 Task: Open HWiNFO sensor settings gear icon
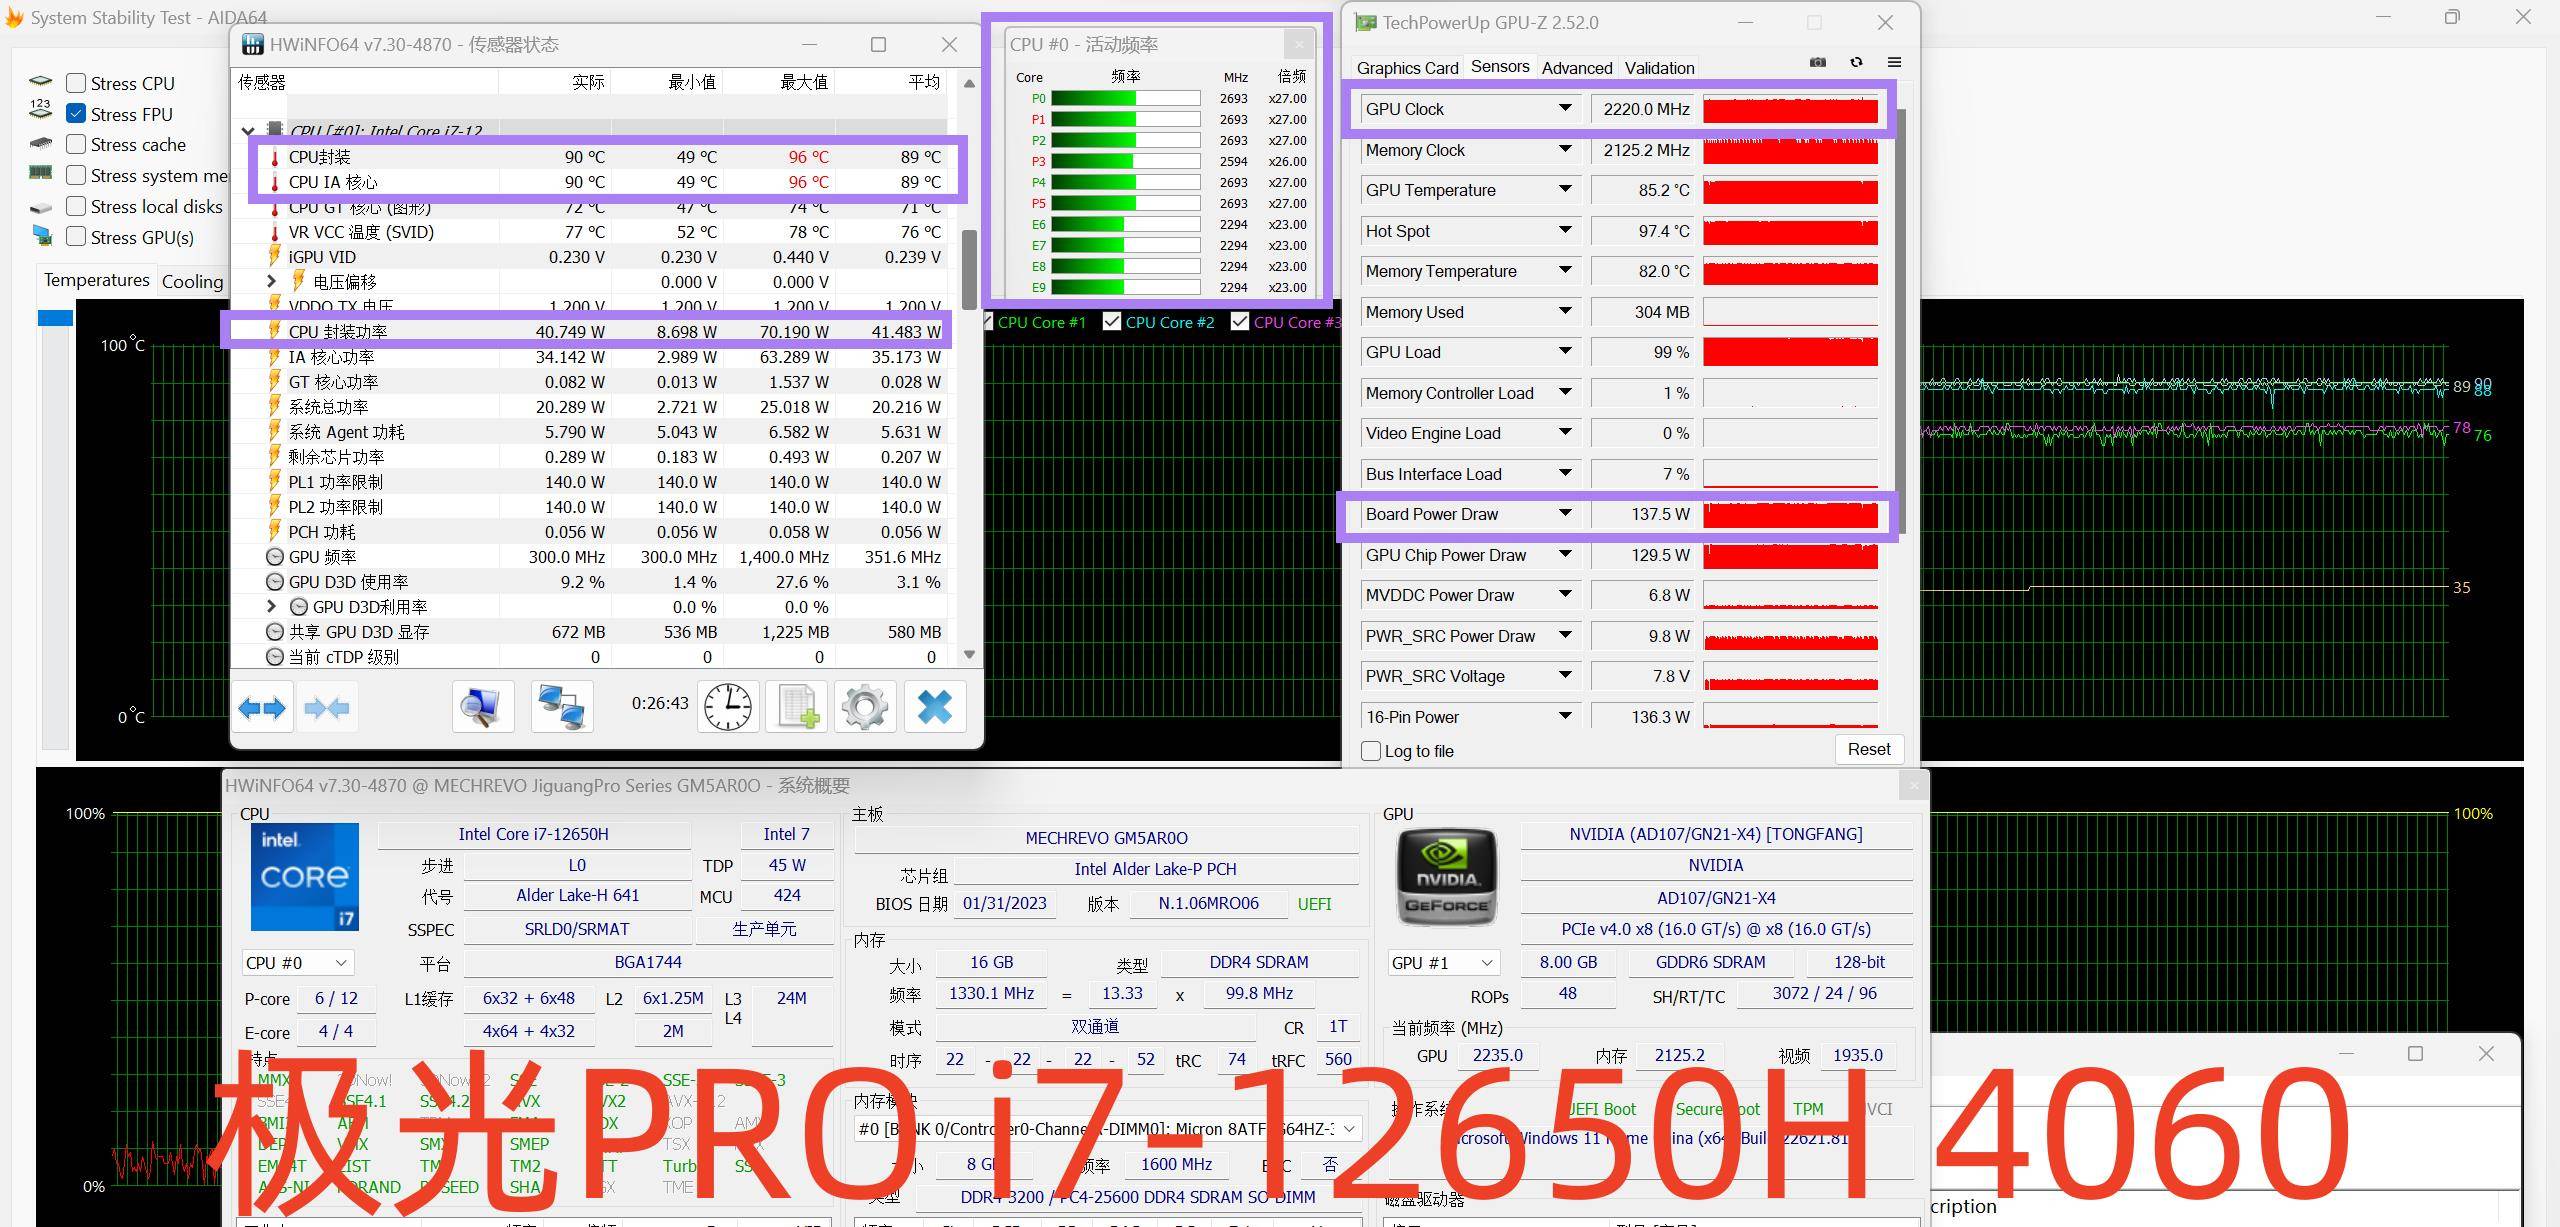click(865, 707)
